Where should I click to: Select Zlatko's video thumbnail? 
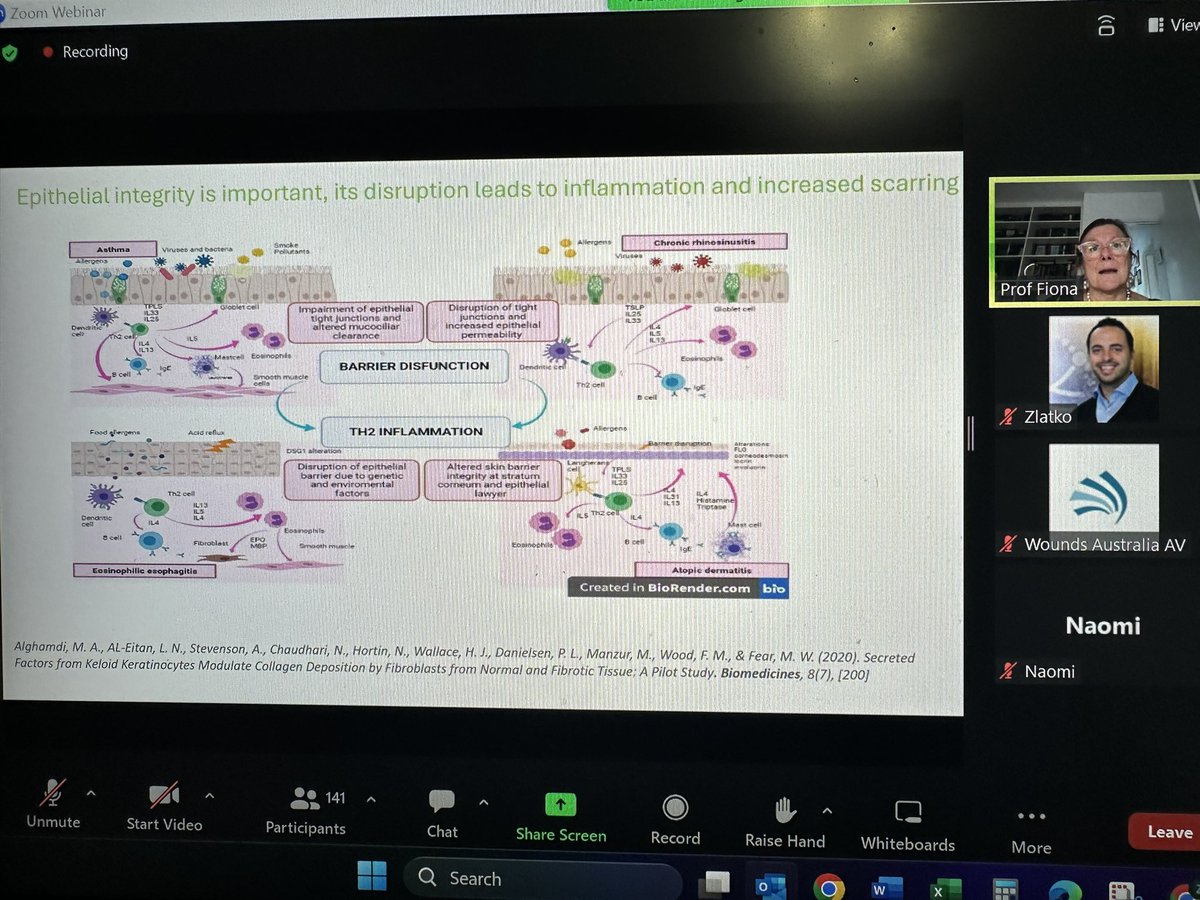coord(1104,370)
